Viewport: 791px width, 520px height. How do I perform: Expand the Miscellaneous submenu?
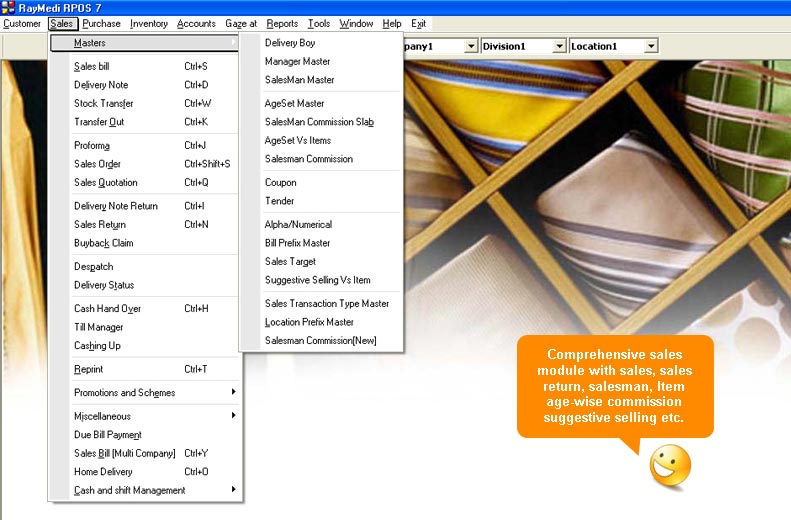145,416
